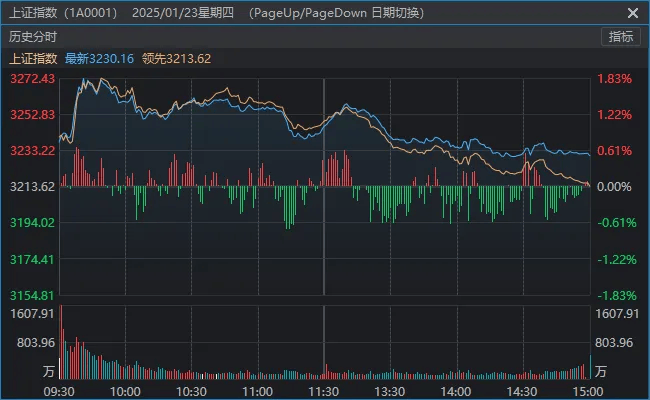The height and width of the screenshot is (400, 650).
Task: Toggle the 最新3230.16 blue line legend
Action: pos(100,59)
